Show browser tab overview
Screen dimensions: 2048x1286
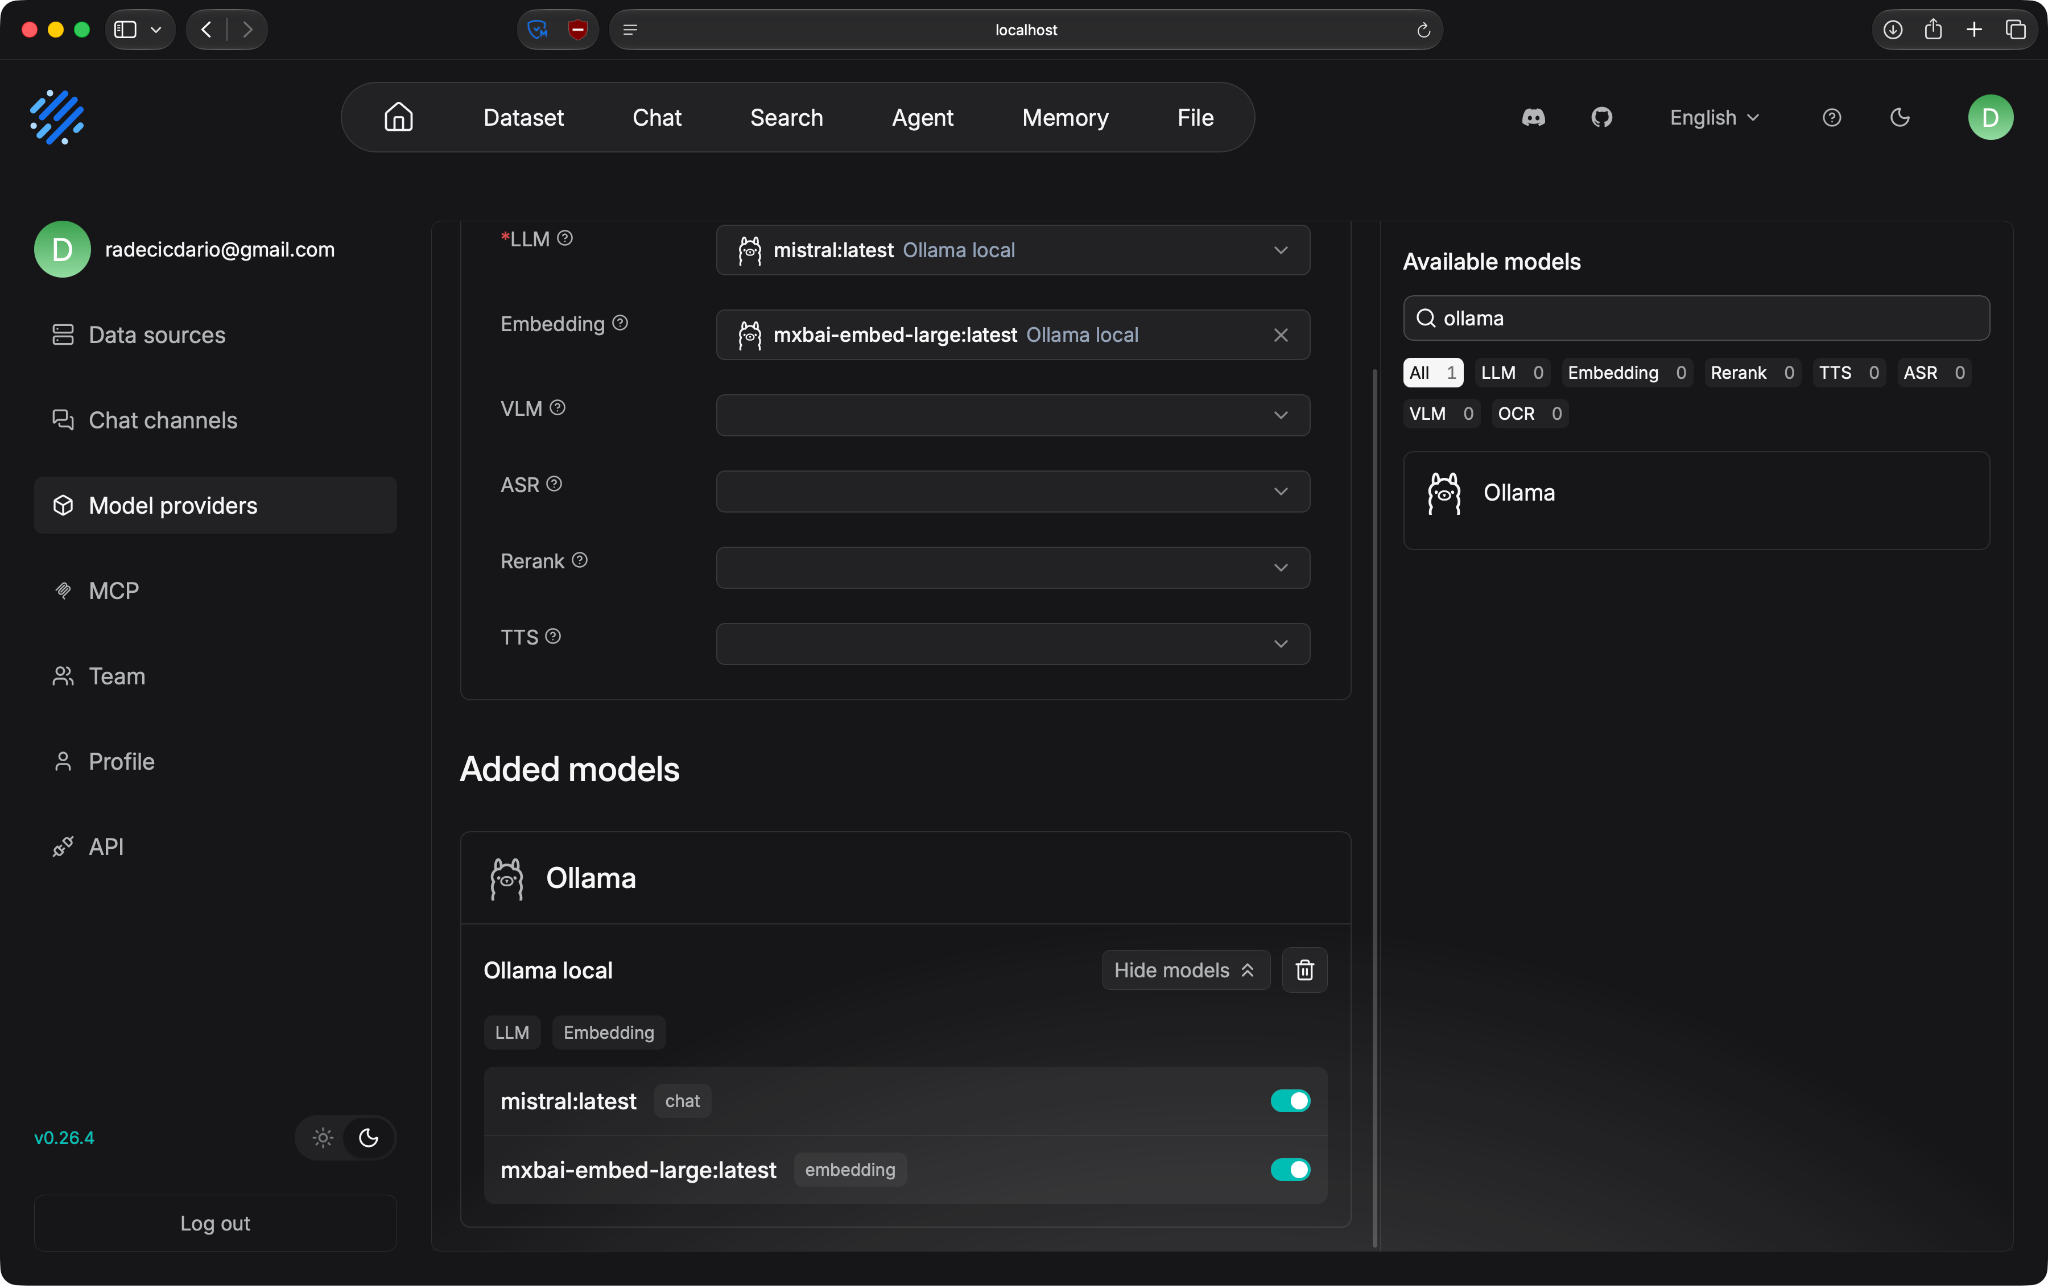pos(2015,30)
